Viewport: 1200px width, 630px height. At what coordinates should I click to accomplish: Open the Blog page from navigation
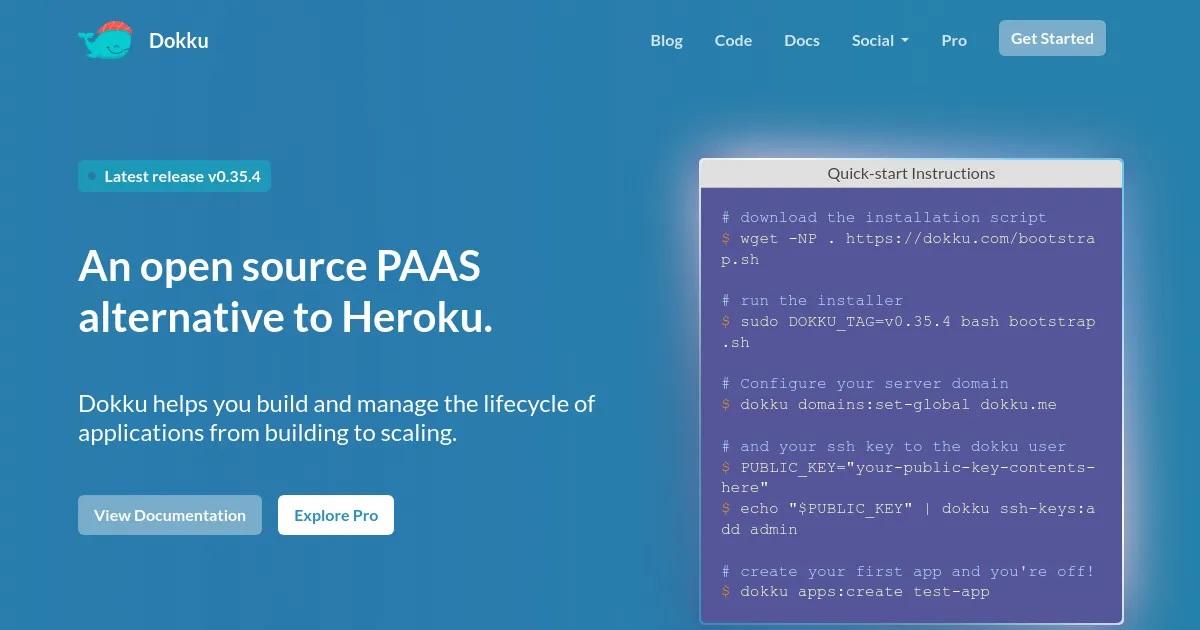pos(666,41)
